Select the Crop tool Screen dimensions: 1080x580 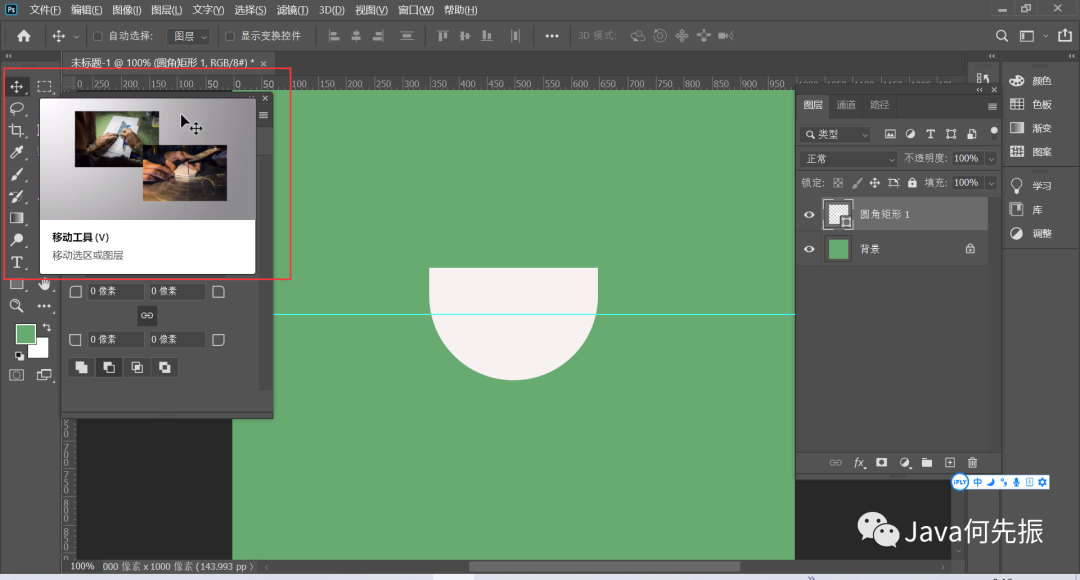point(17,131)
